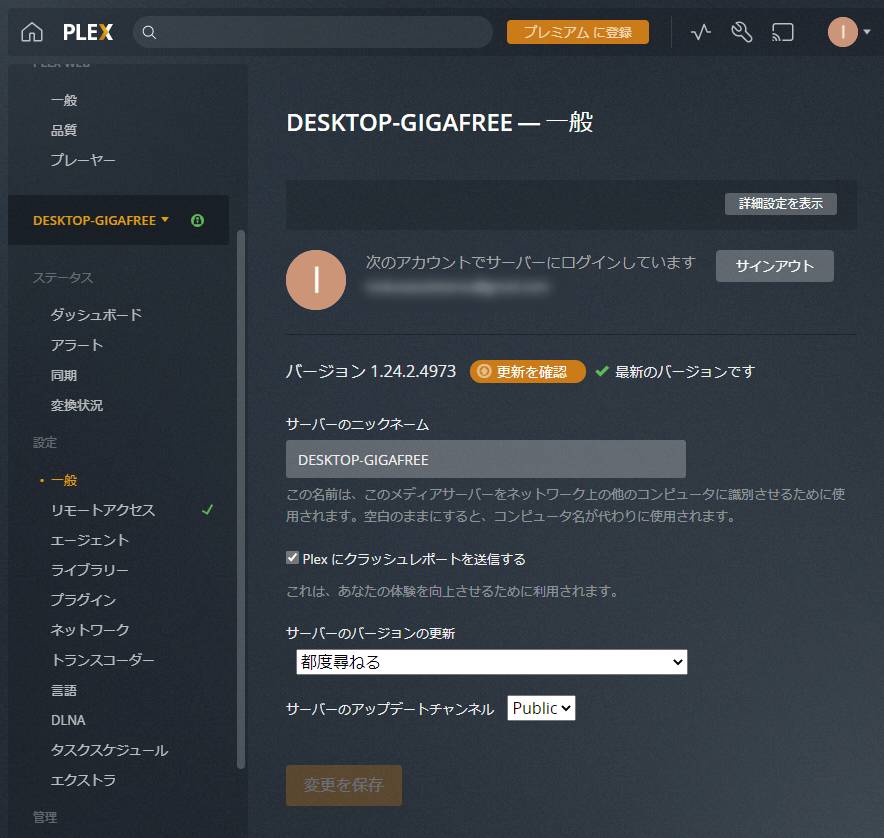Open 品質 settings
Screen dimensions: 884x838
[64, 130]
